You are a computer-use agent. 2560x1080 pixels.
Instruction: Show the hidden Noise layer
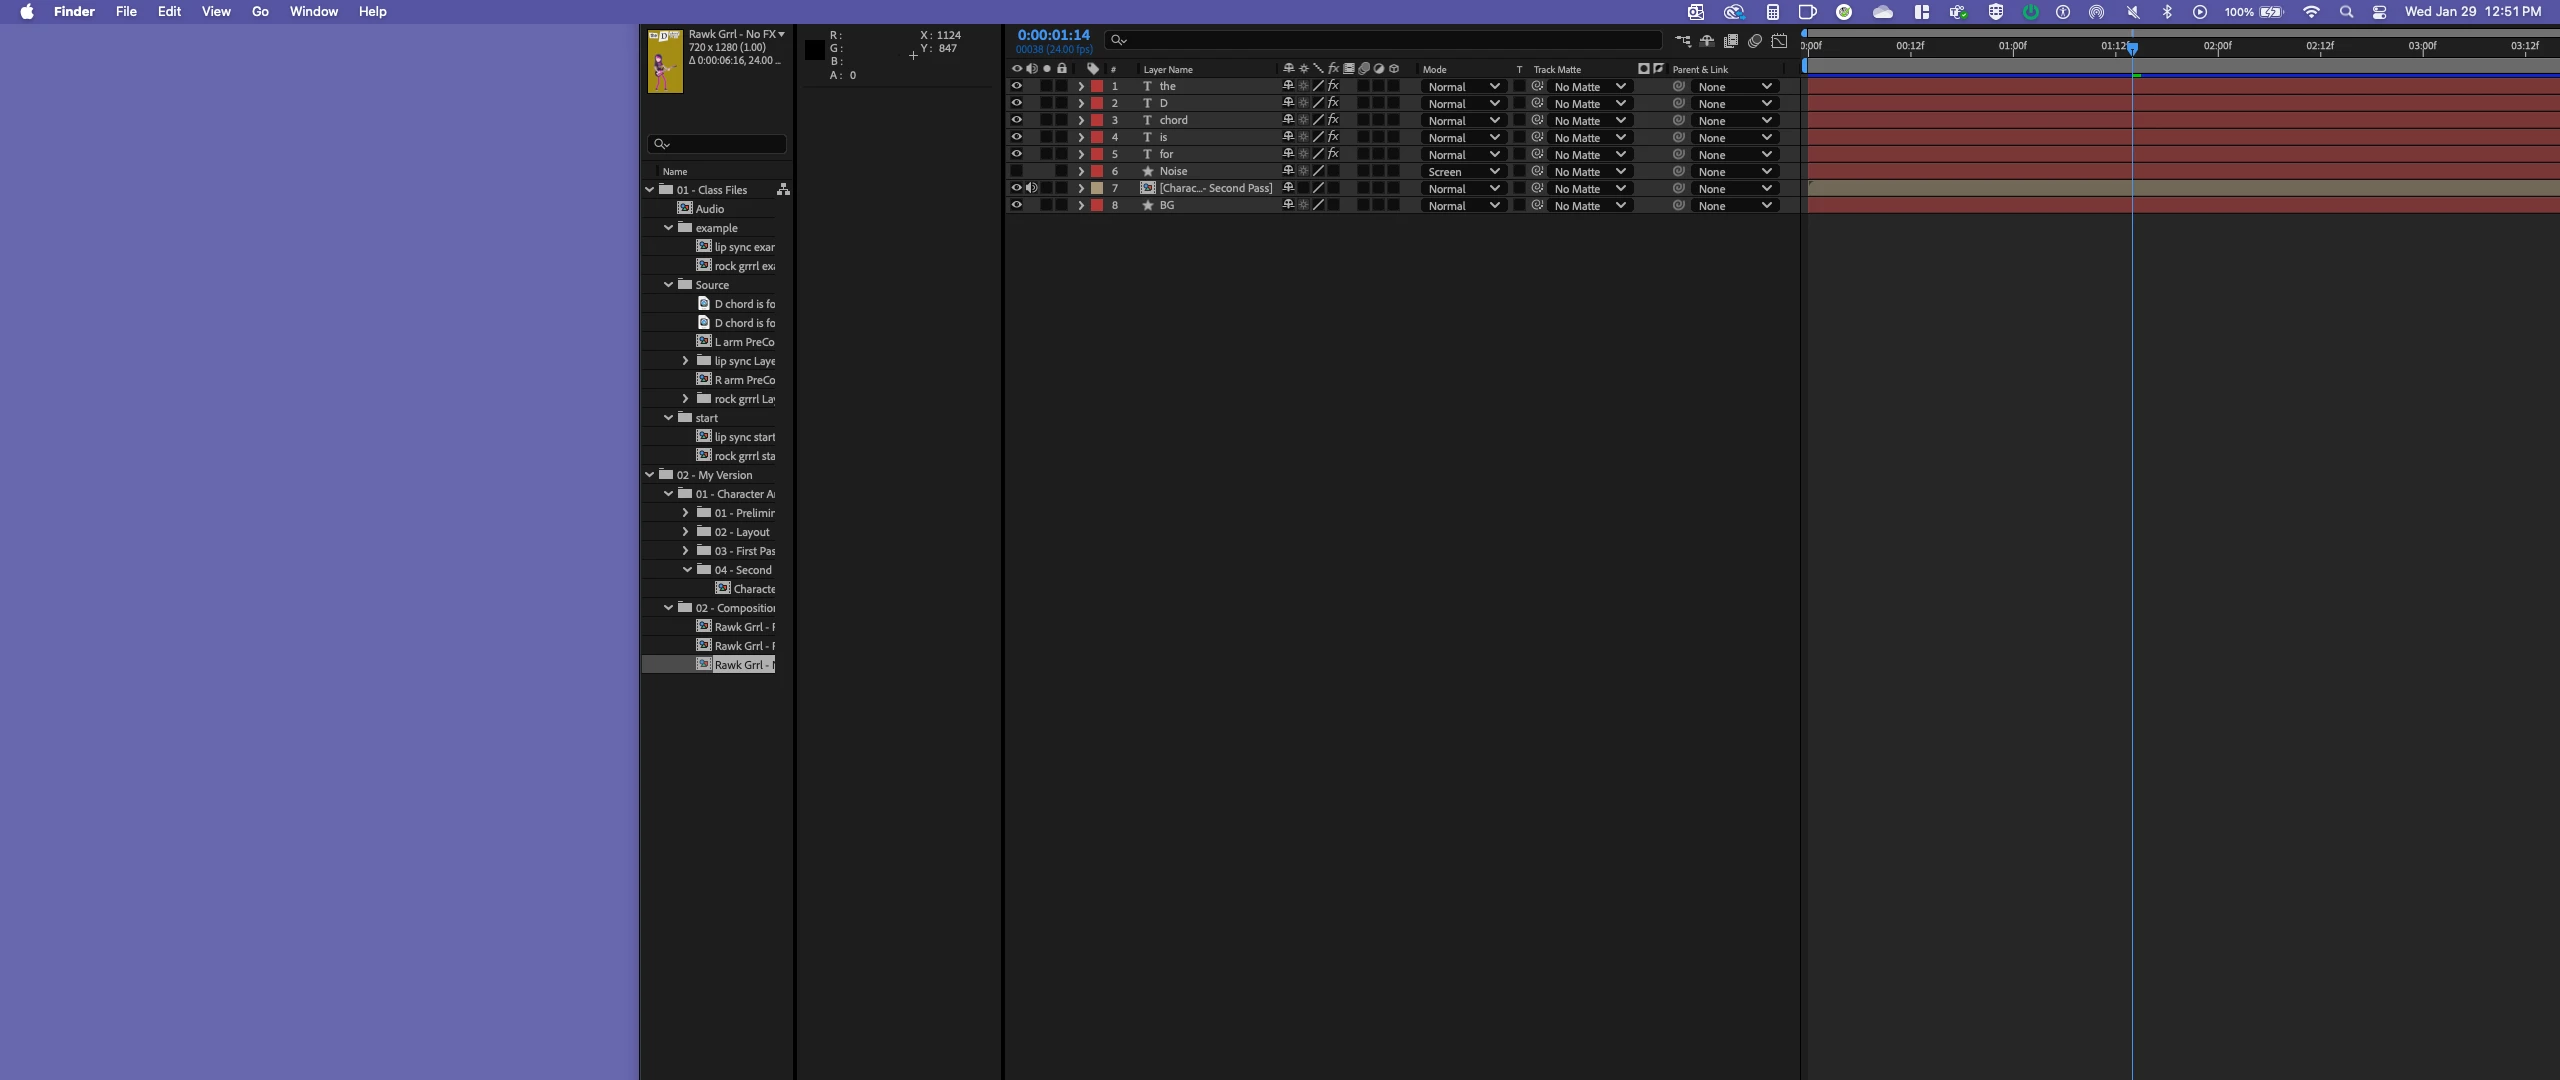[x=1016, y=171]
